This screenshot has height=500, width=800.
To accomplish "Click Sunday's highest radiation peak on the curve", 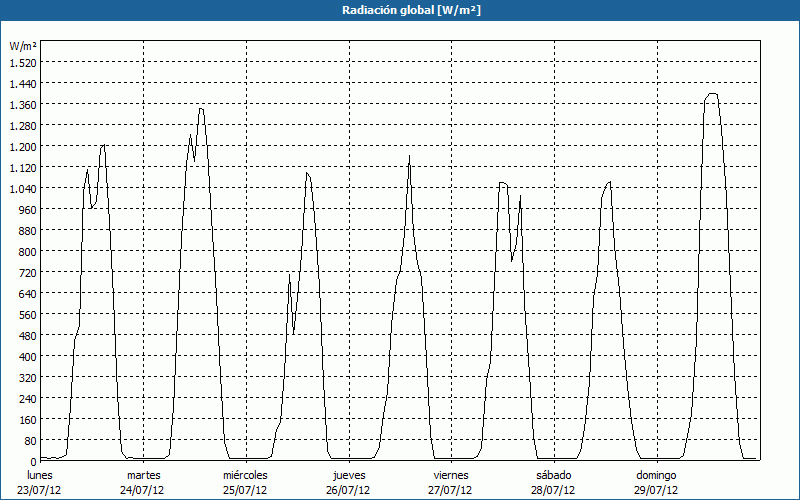I will pyautogui.click(x=712, y=94).
